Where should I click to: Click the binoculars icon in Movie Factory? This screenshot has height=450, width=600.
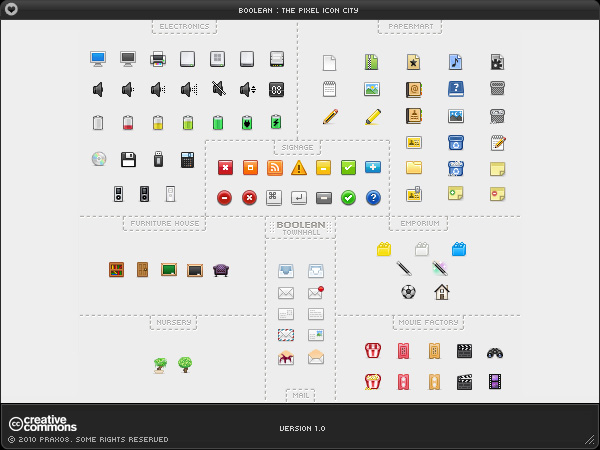(494, 352)
